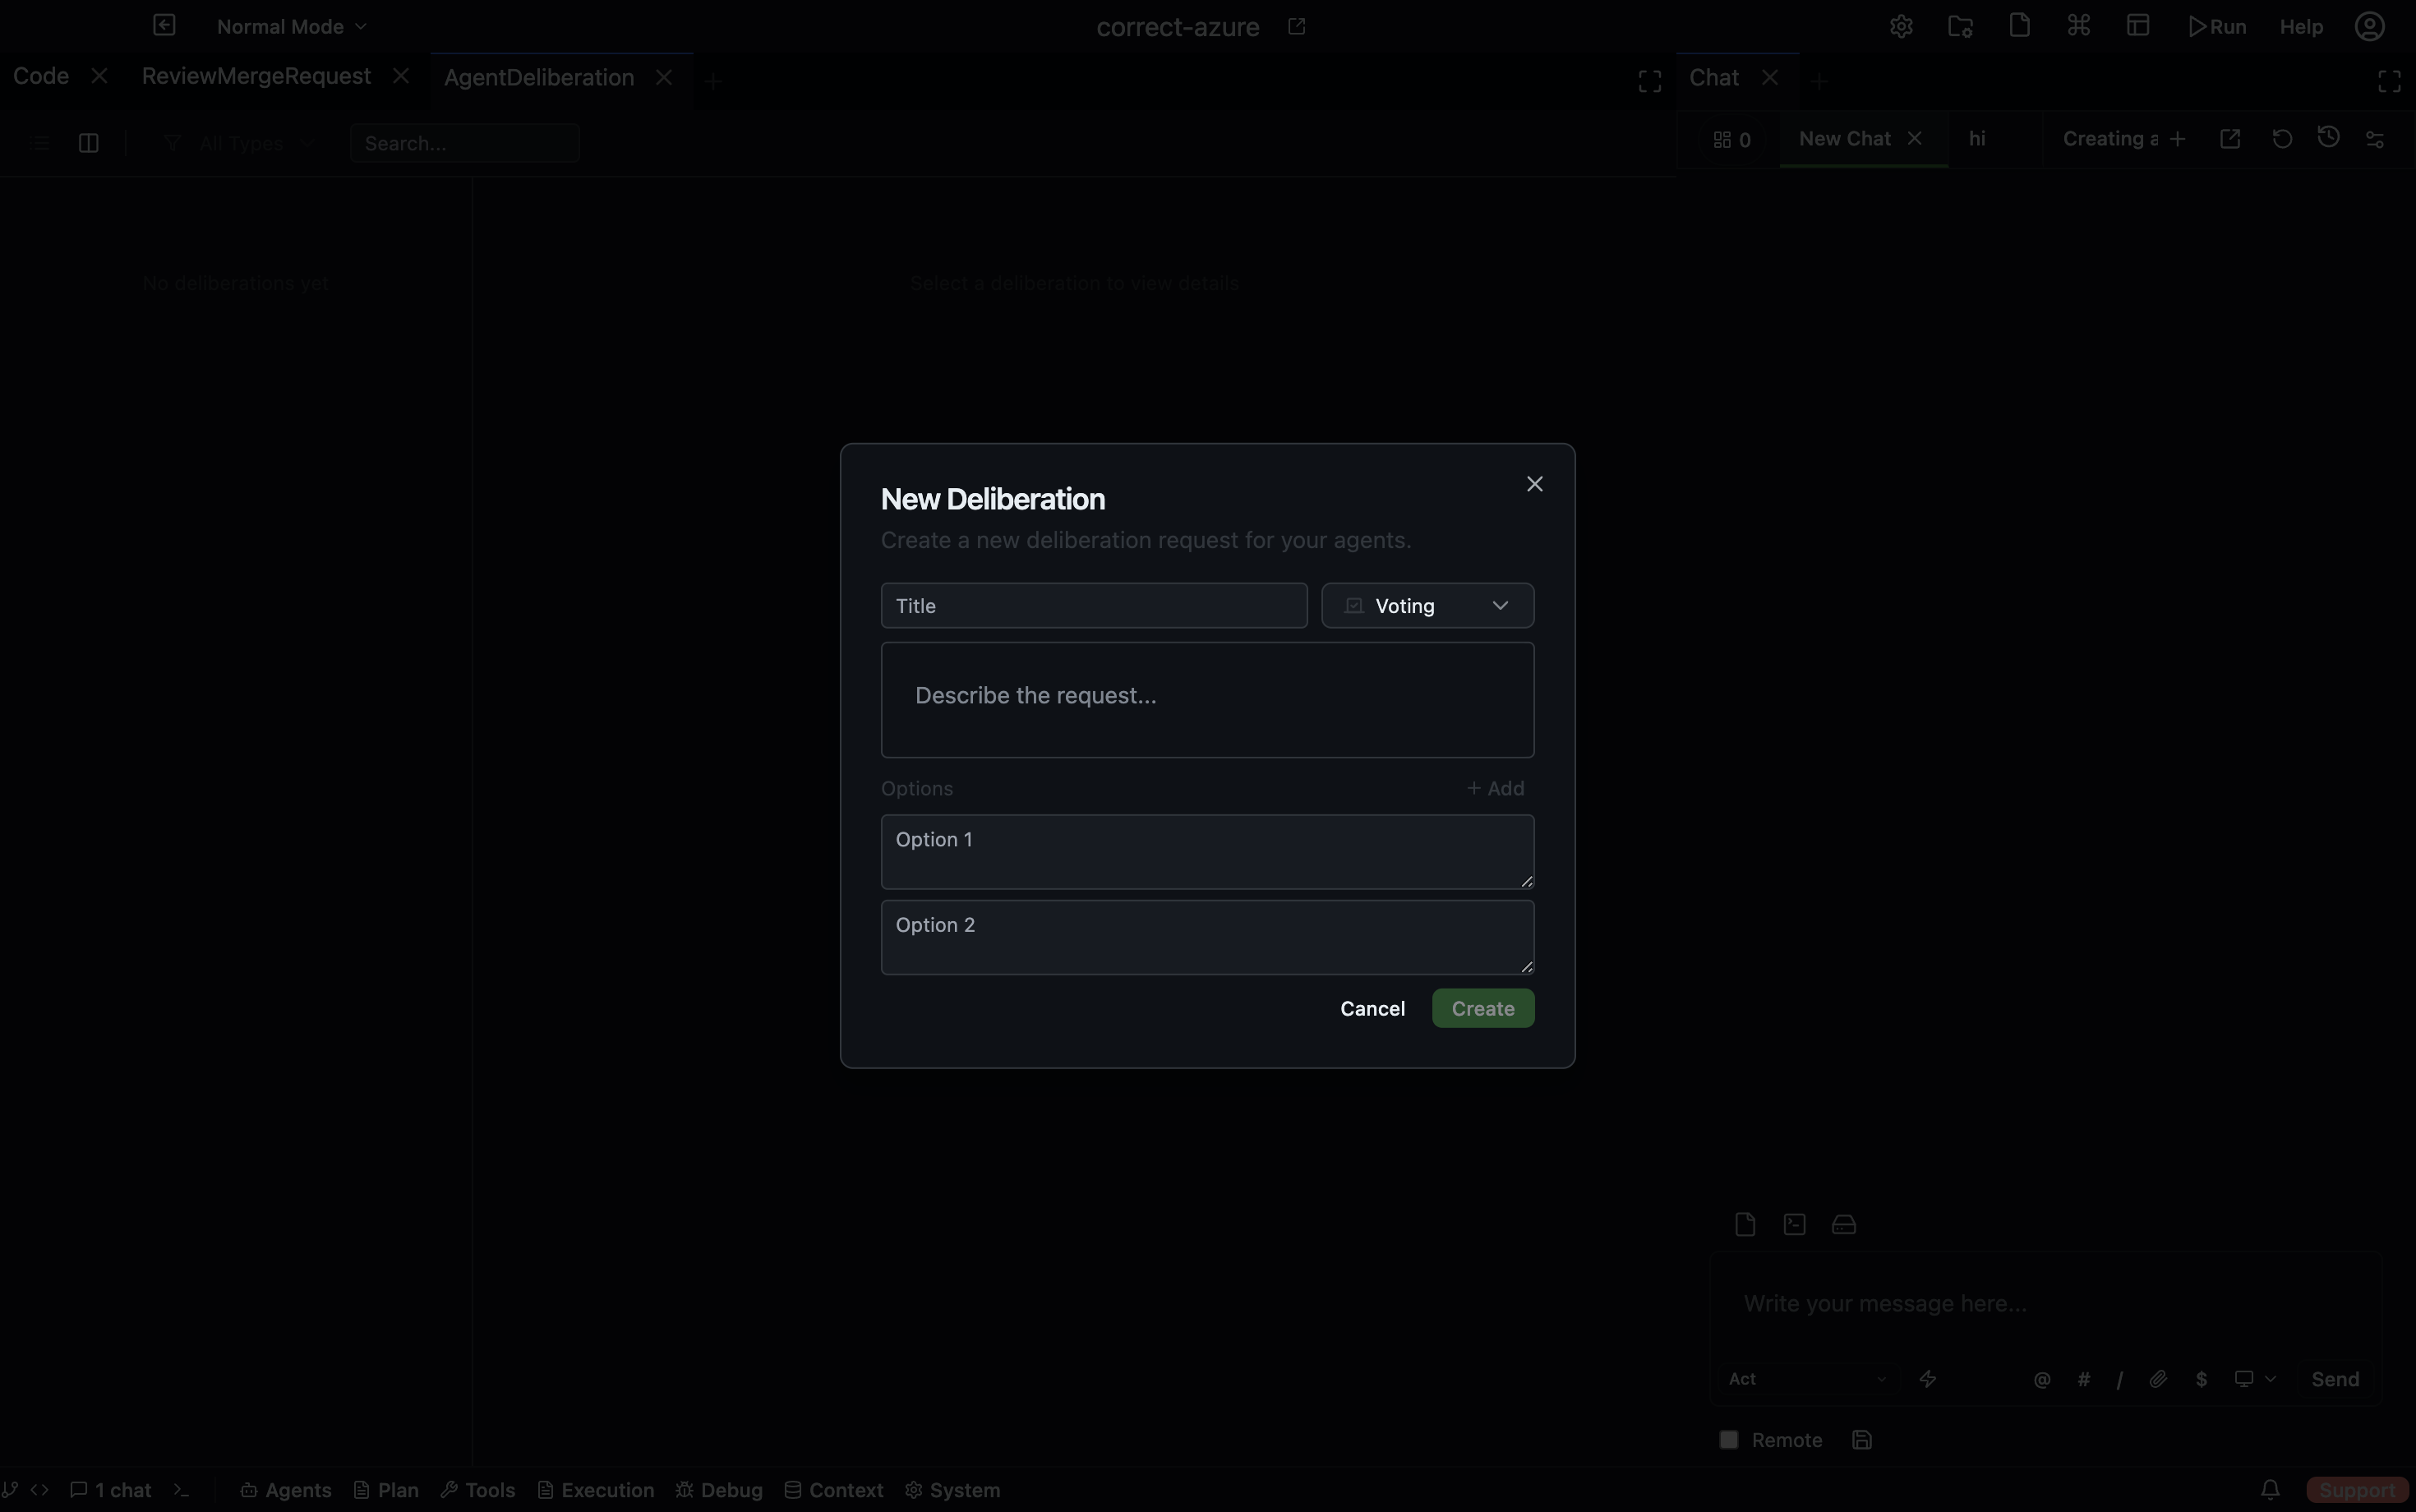This screenshot has height=1512, width=2416.
Task: Click the attach file paperclip icon
Action: (2158, 1379)
